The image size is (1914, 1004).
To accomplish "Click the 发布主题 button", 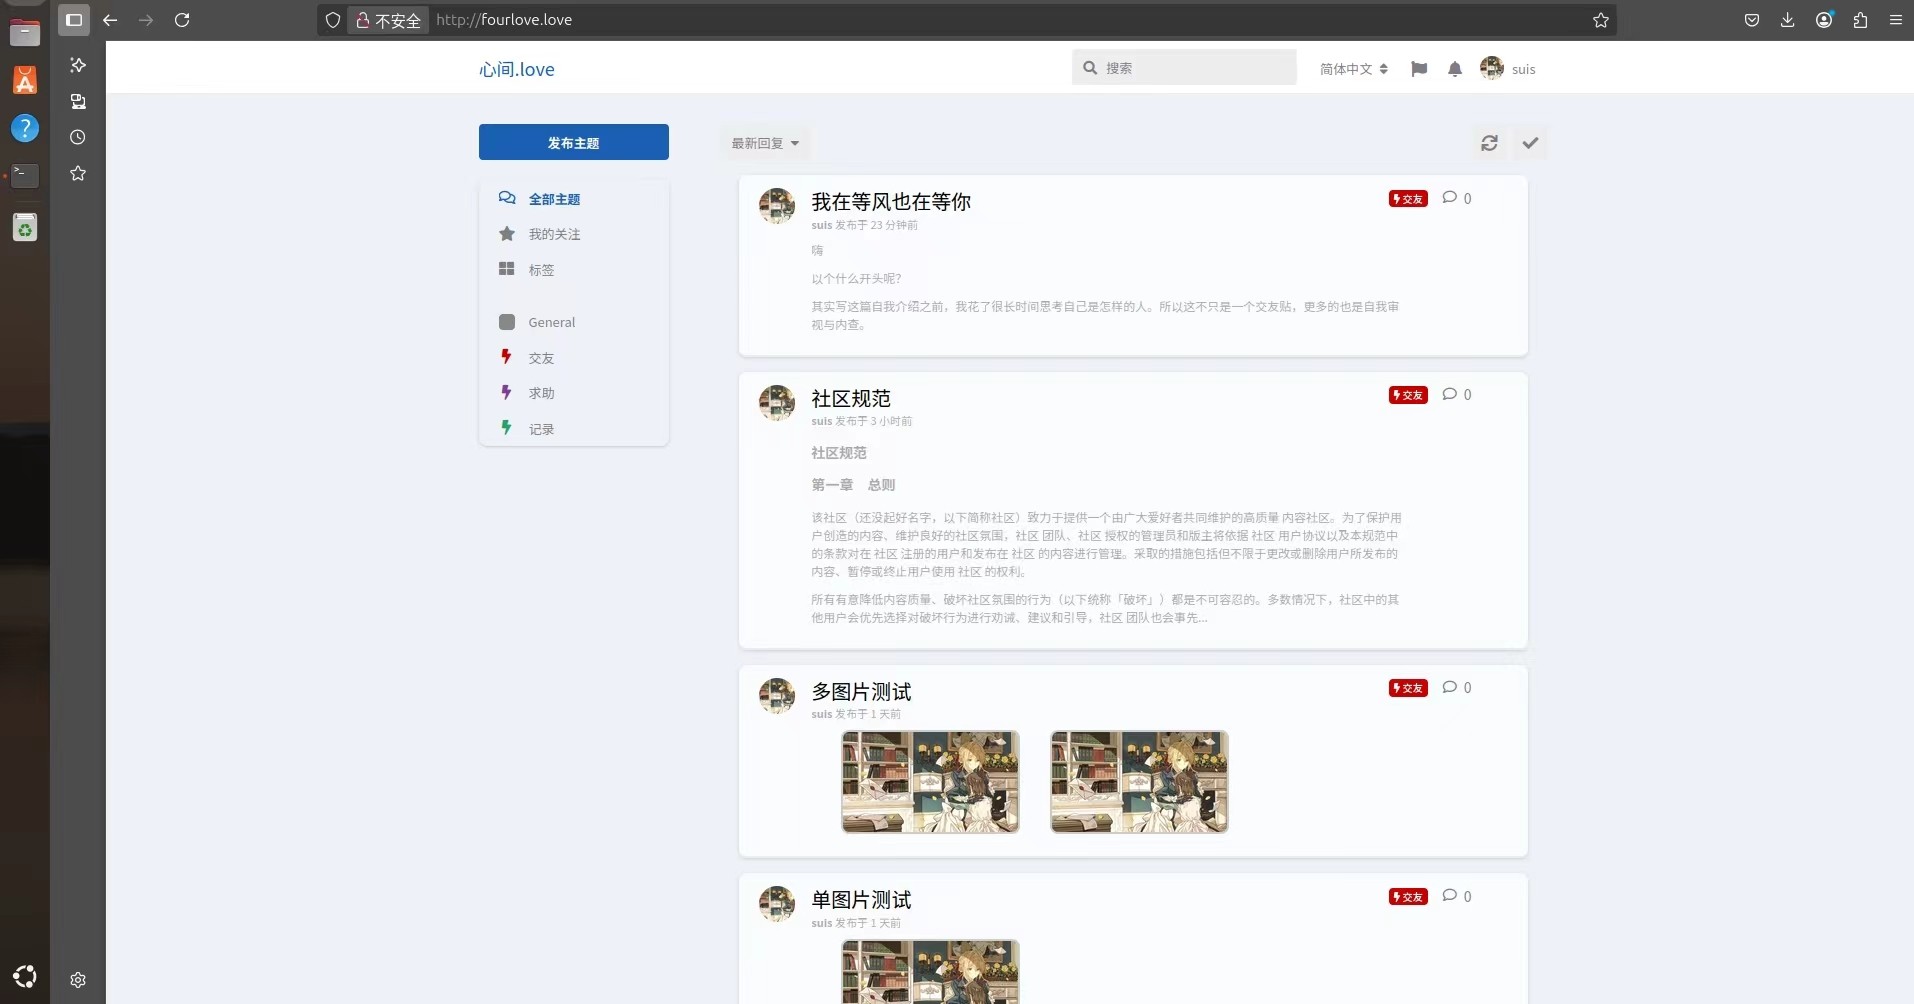I will point(574,142).
